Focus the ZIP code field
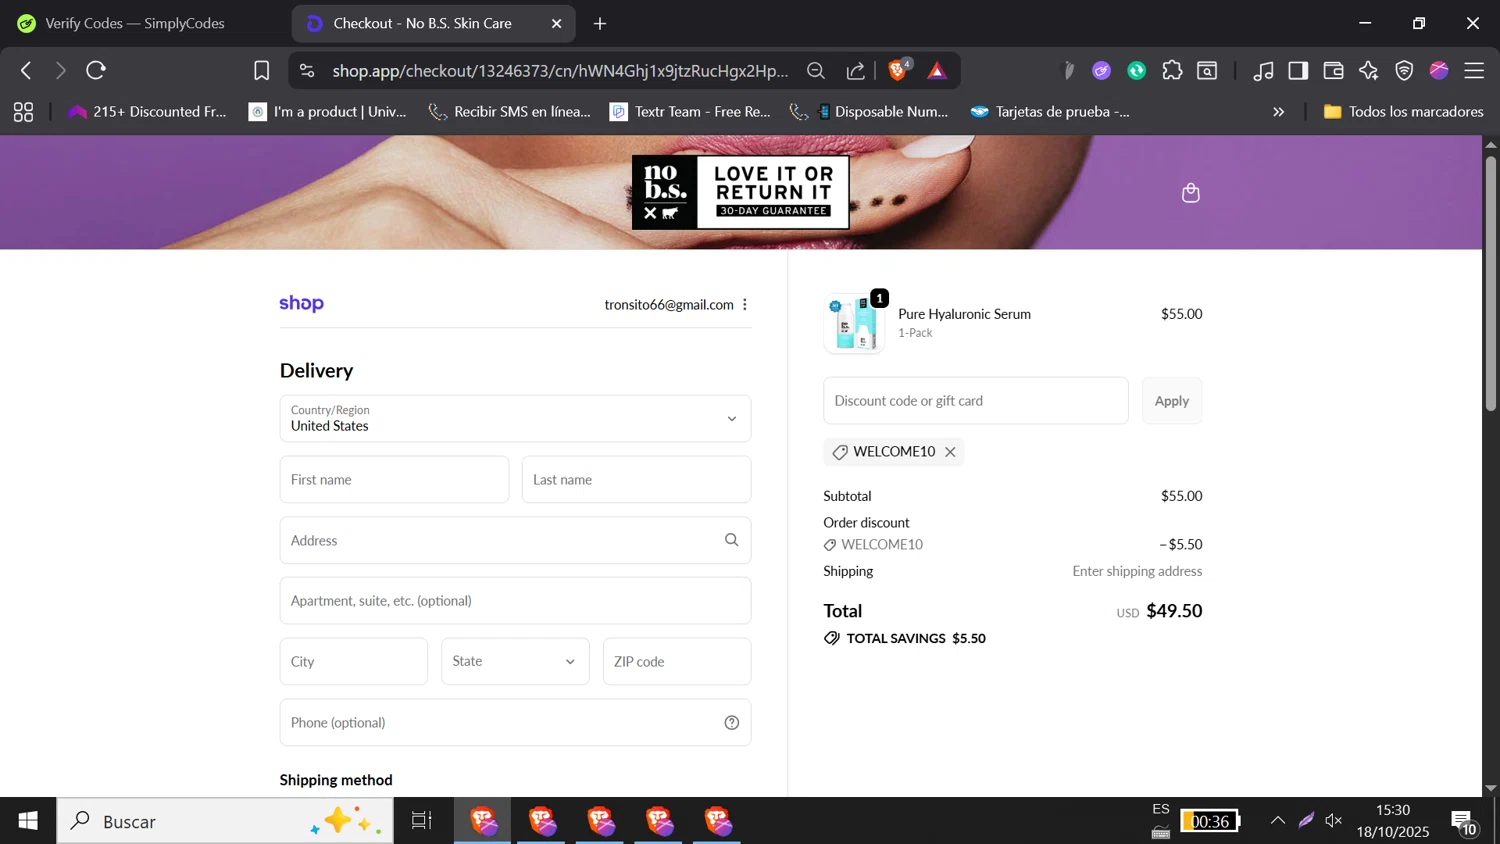Image resolution: width=1500 pixels, height=844 pixels. coord(677,661)
